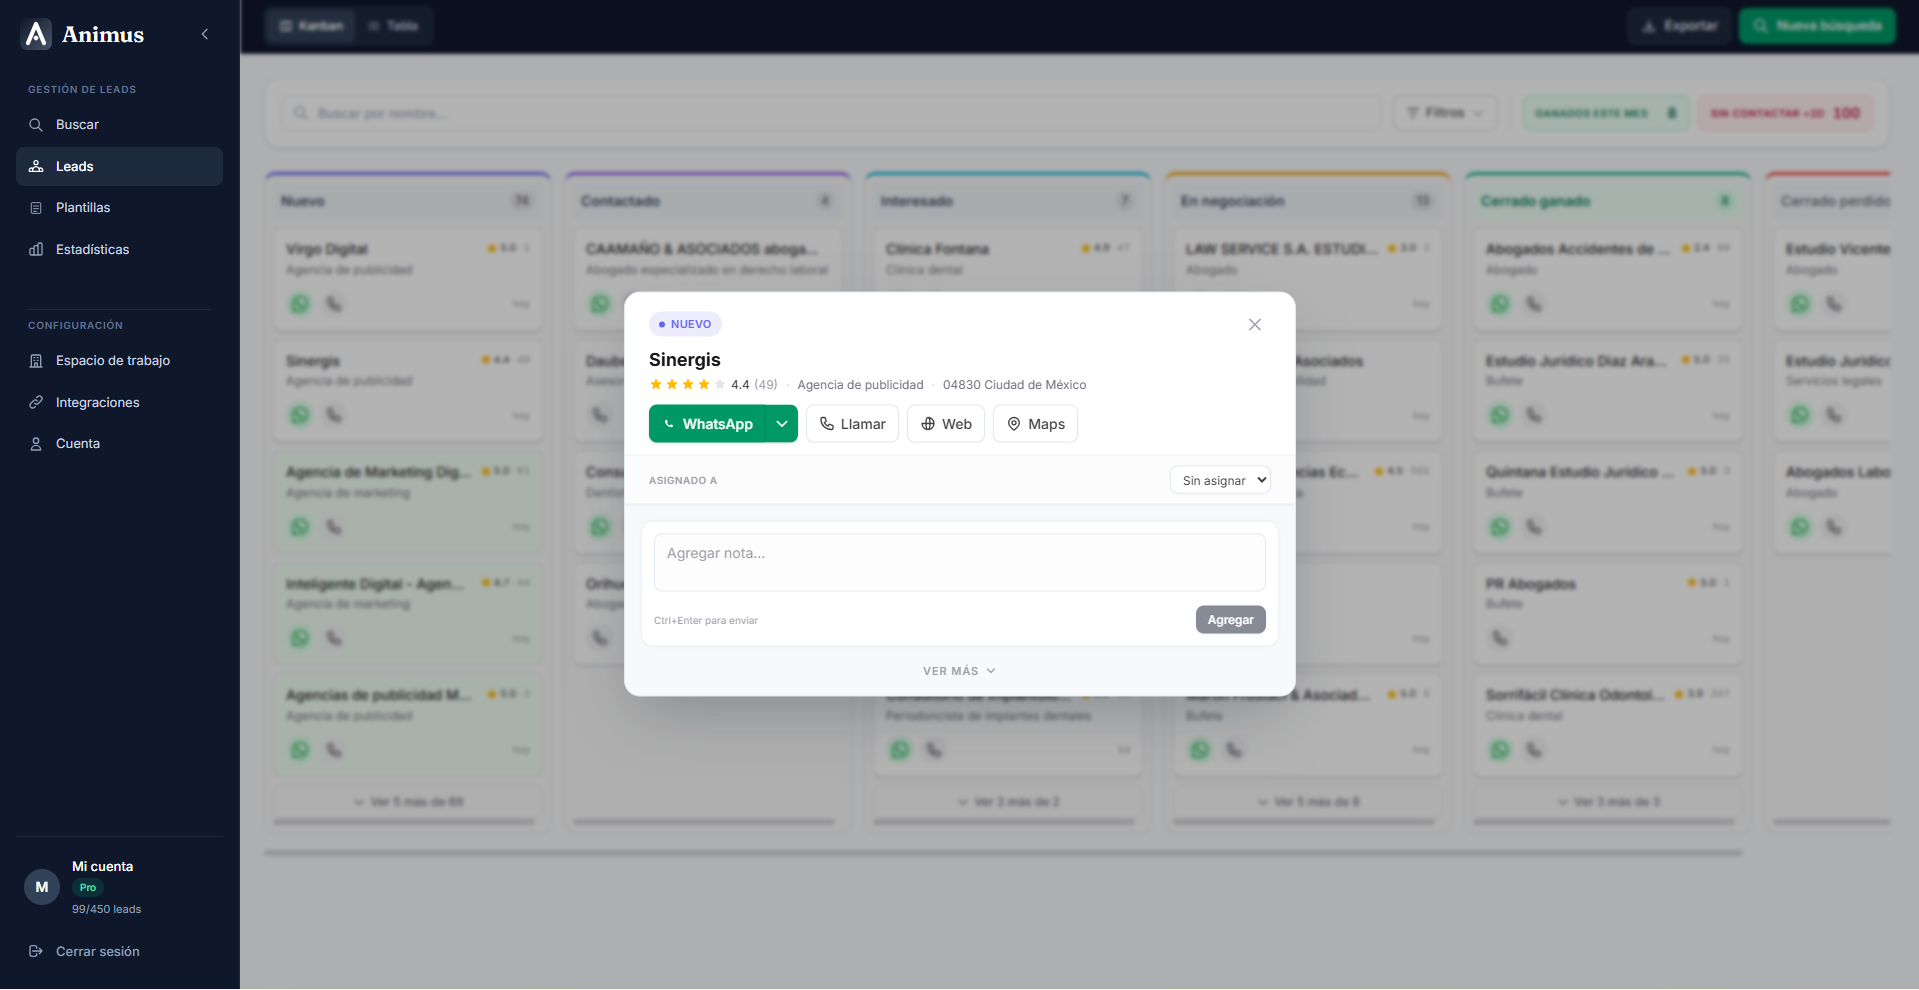Click WhatsApp icon on Agencia de Marketing card
The height and width of the screenshot is (990, 1919).
click(300, 527)
